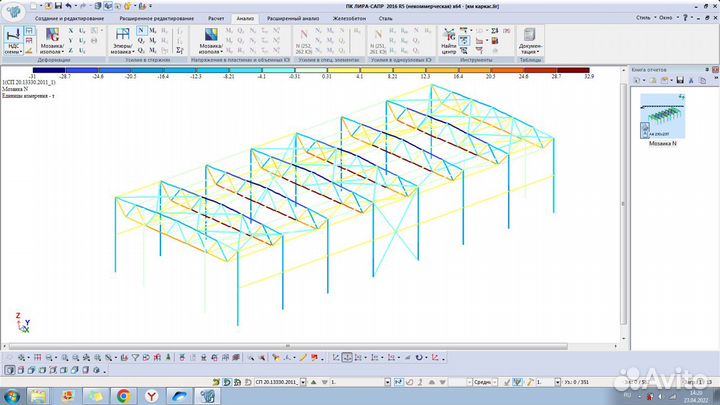Image resolution: width=720 pixels, height=405 pixels.
Task: Click the dark red 28.7 color scale segment
Action: pyautogui.click(x=571, y=69)
